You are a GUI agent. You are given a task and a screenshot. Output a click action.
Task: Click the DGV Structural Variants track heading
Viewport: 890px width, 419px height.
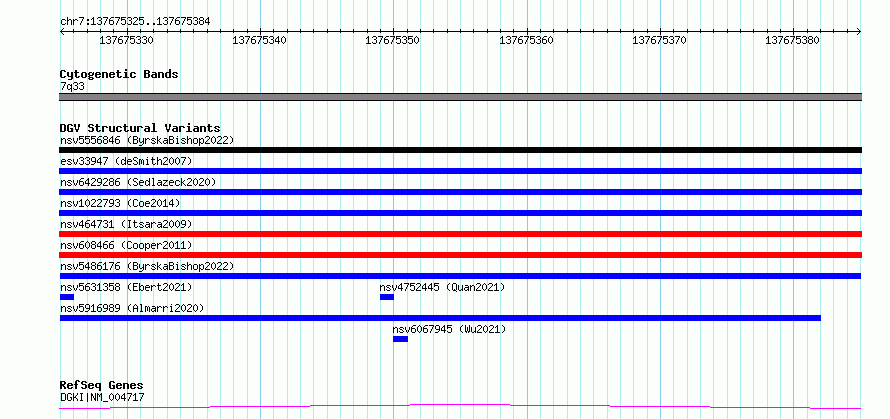pos(140,128)
